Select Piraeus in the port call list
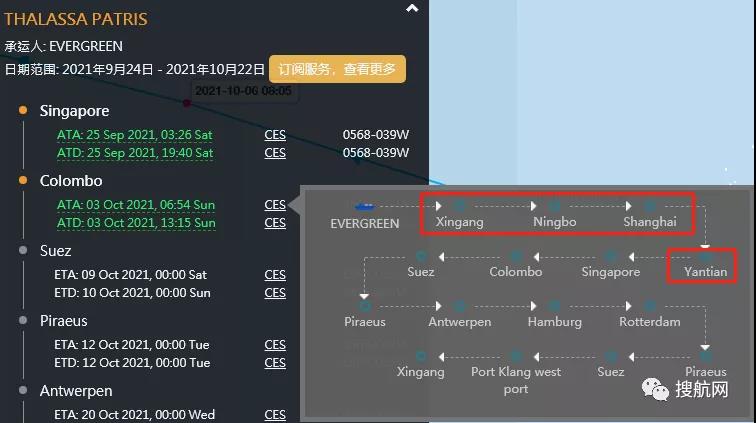756x423 pixels. (64, 321)
